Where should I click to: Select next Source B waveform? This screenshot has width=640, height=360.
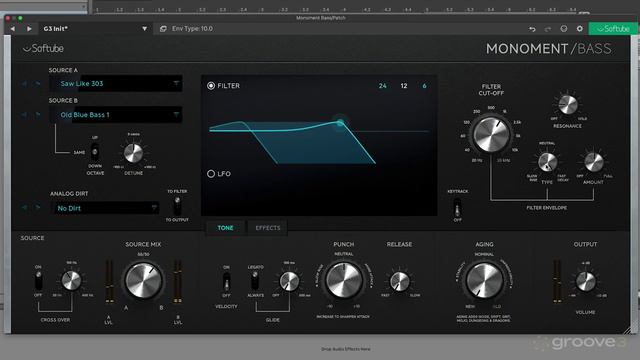38,115
